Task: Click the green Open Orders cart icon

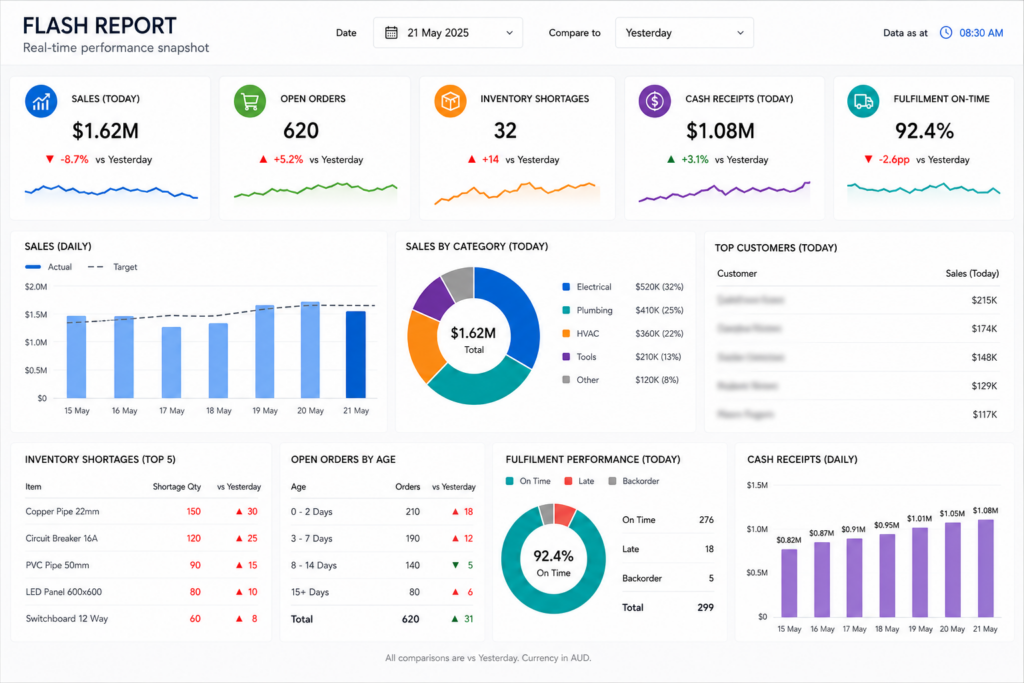Action: point(250,102)
